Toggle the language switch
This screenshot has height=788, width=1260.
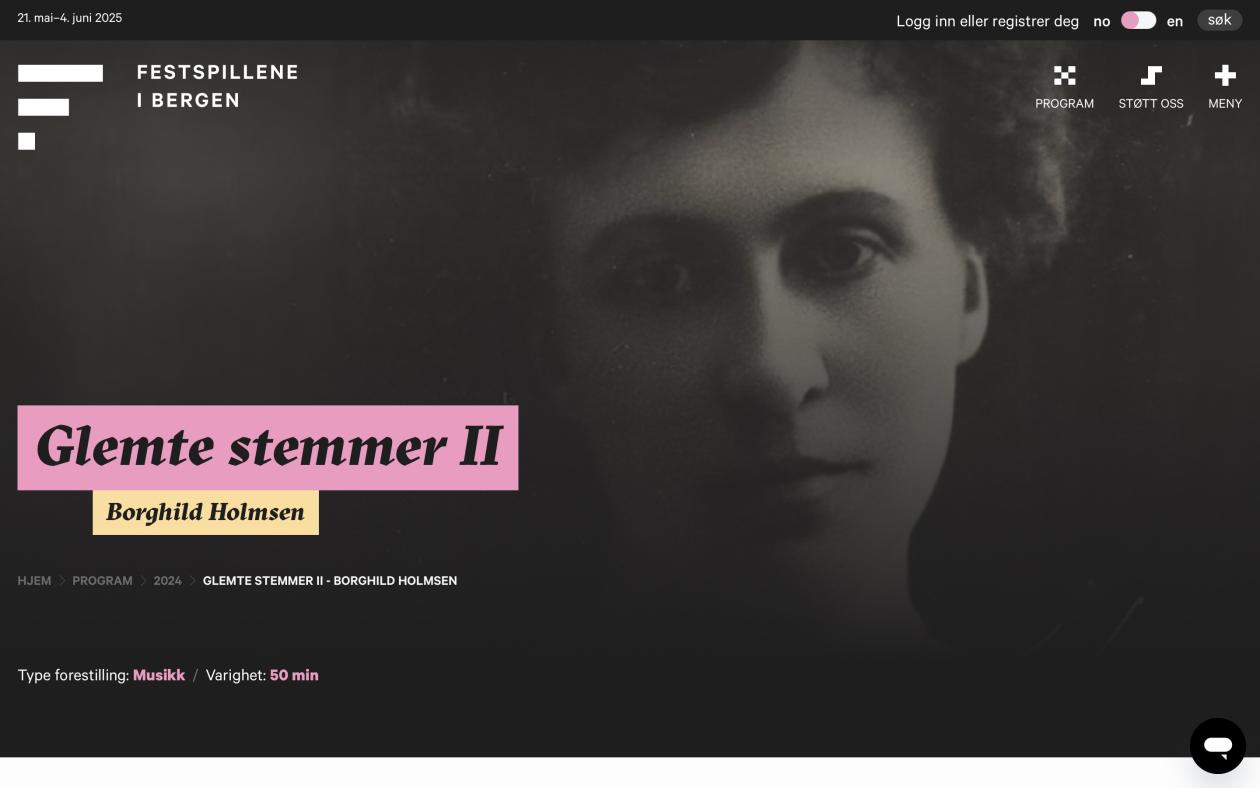click(x=1138, y=21)
